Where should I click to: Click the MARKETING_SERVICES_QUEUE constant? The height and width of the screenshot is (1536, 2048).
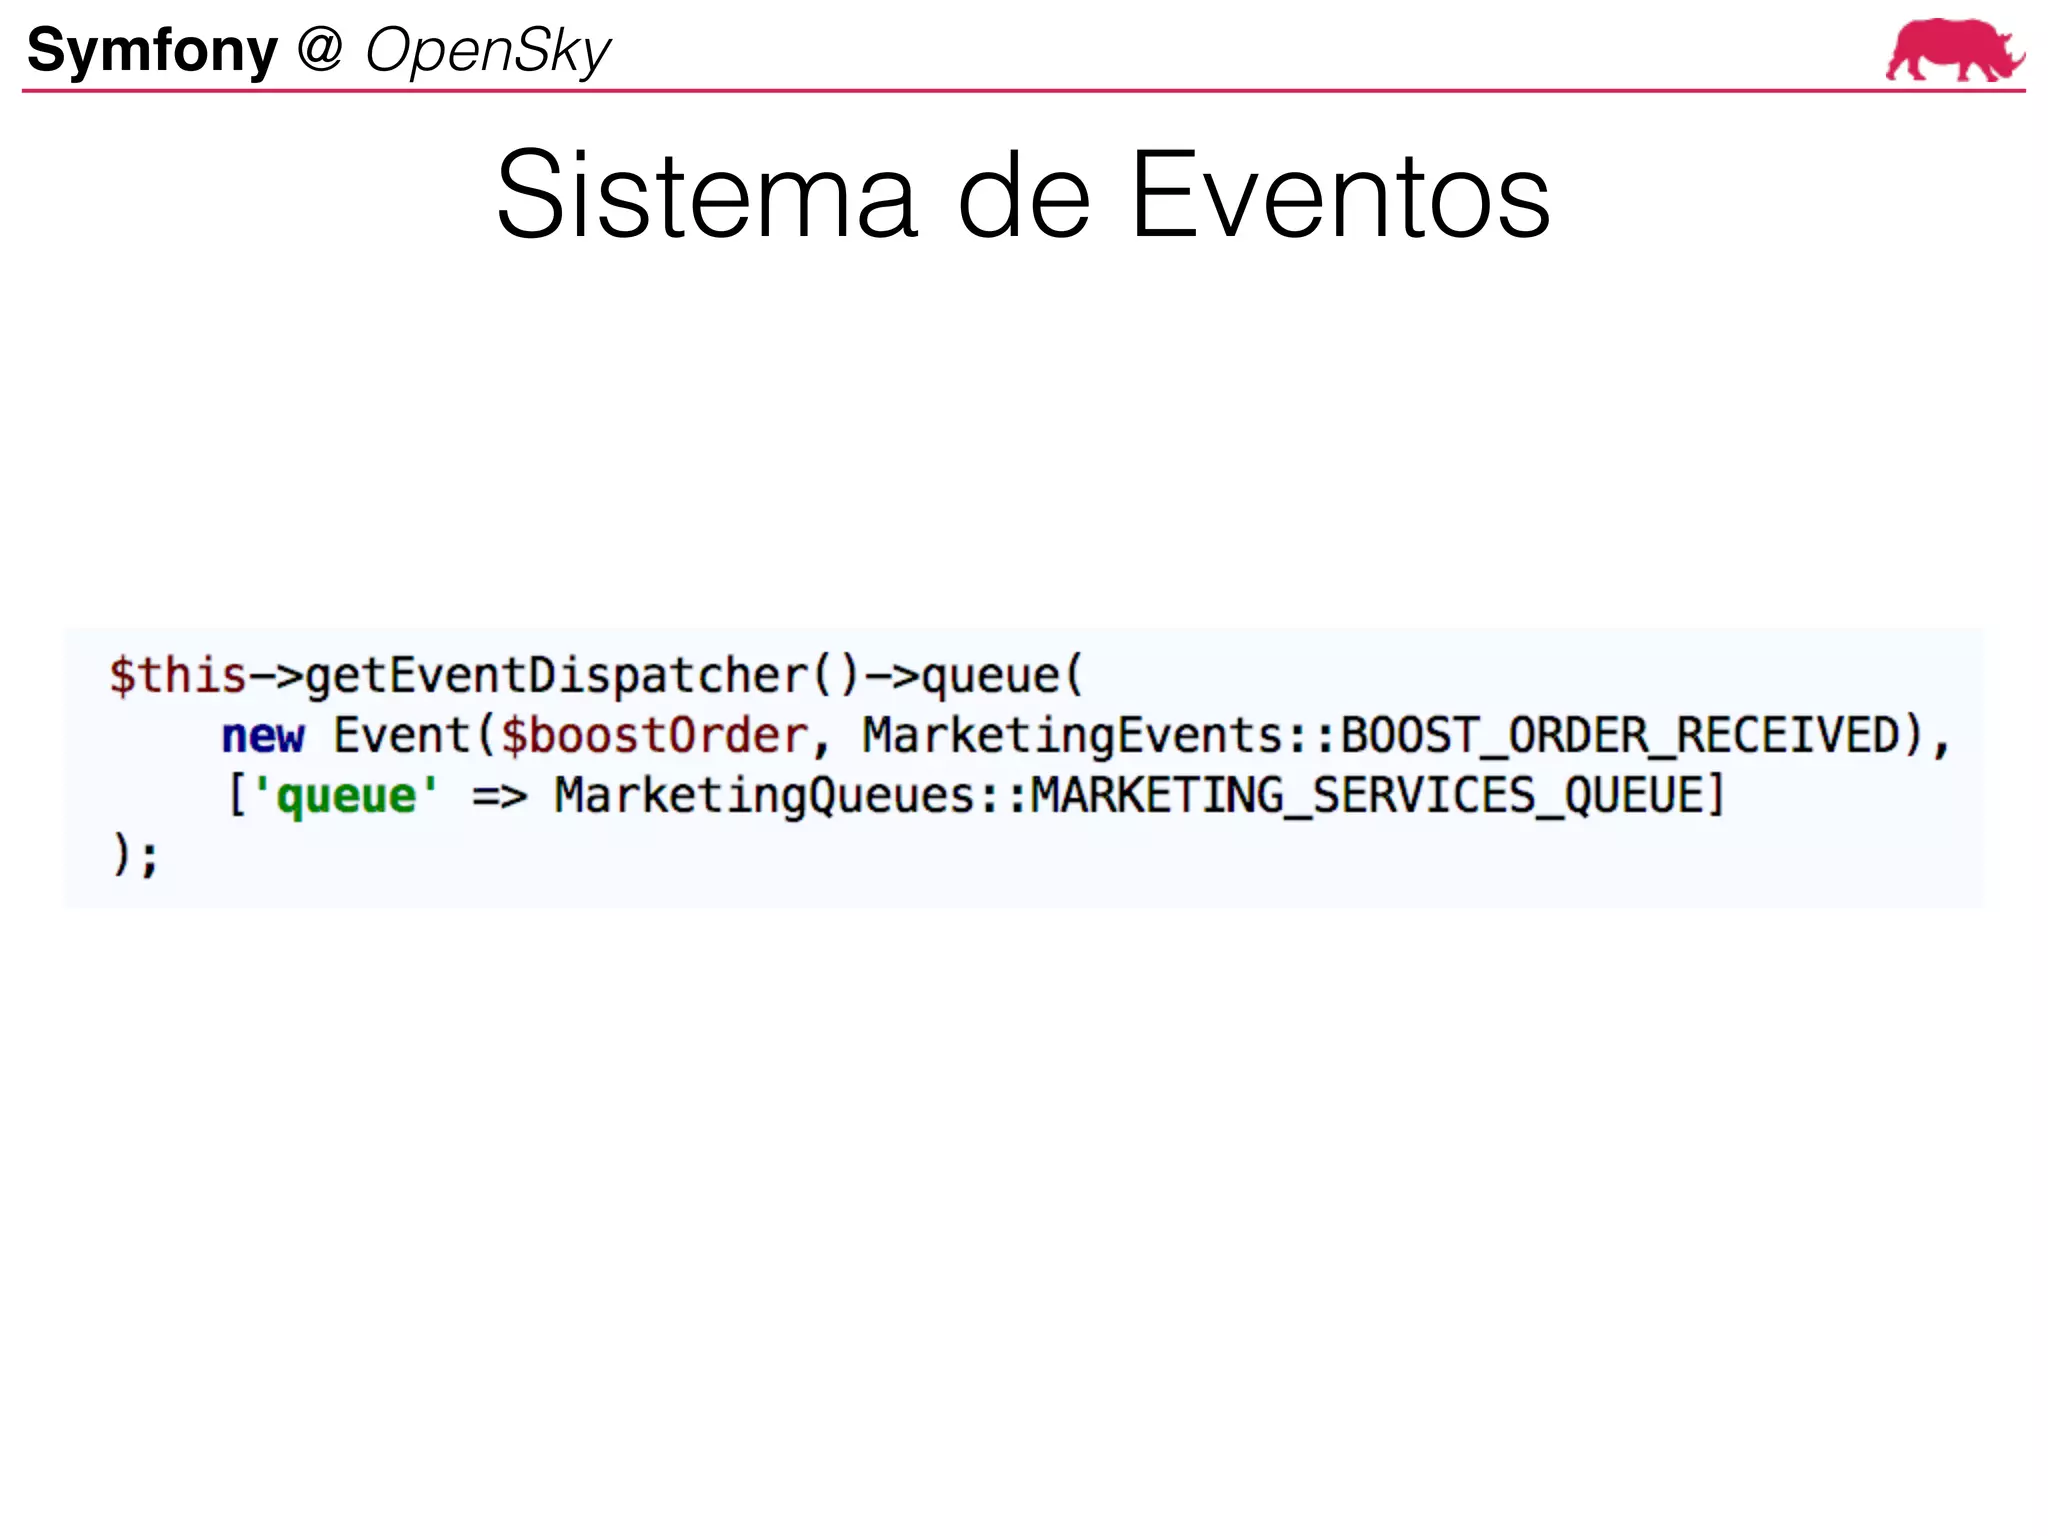(1366, 797)
